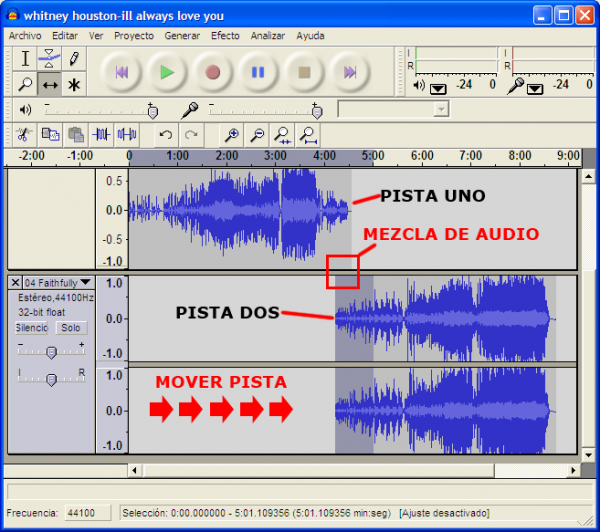Start playback with Play button
The width and height of the screenshot is (600, 532).
coord(167,72)
